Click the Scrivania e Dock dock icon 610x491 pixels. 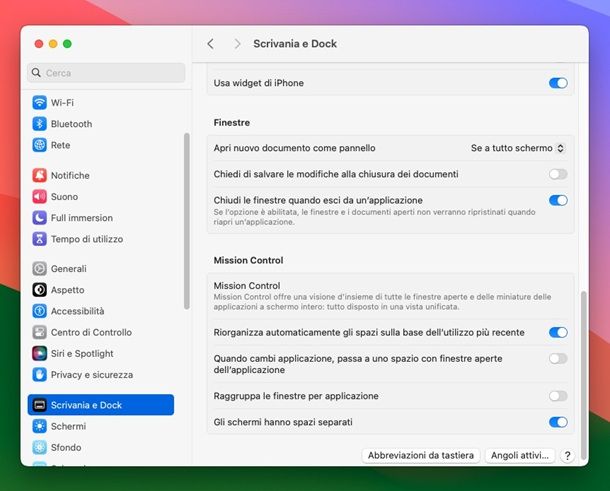(39, 405)
